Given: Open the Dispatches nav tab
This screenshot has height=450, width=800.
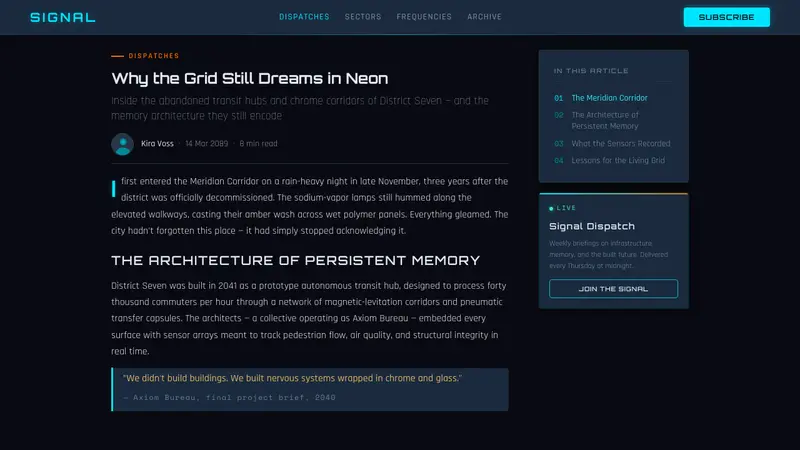Looking at the screenshot, I should click(x=304, y=17).
